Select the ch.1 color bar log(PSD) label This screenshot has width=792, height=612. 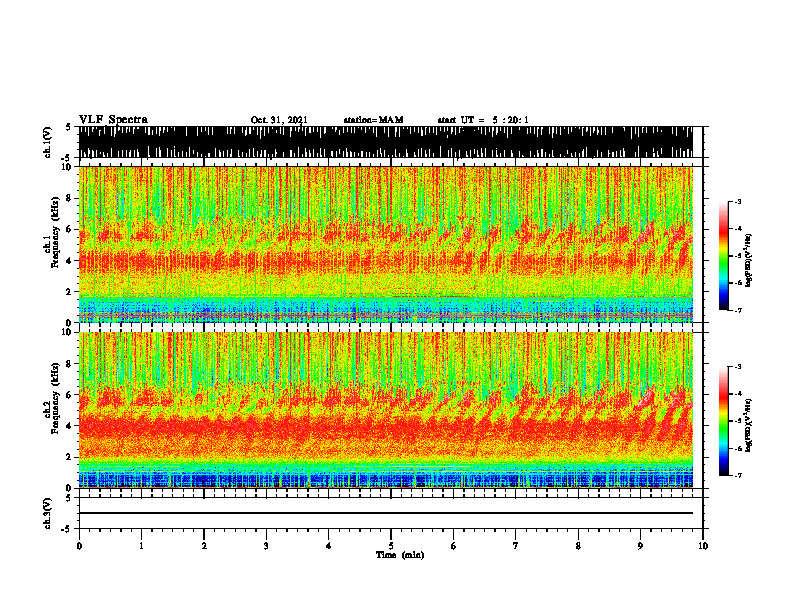tap(749, 261)
